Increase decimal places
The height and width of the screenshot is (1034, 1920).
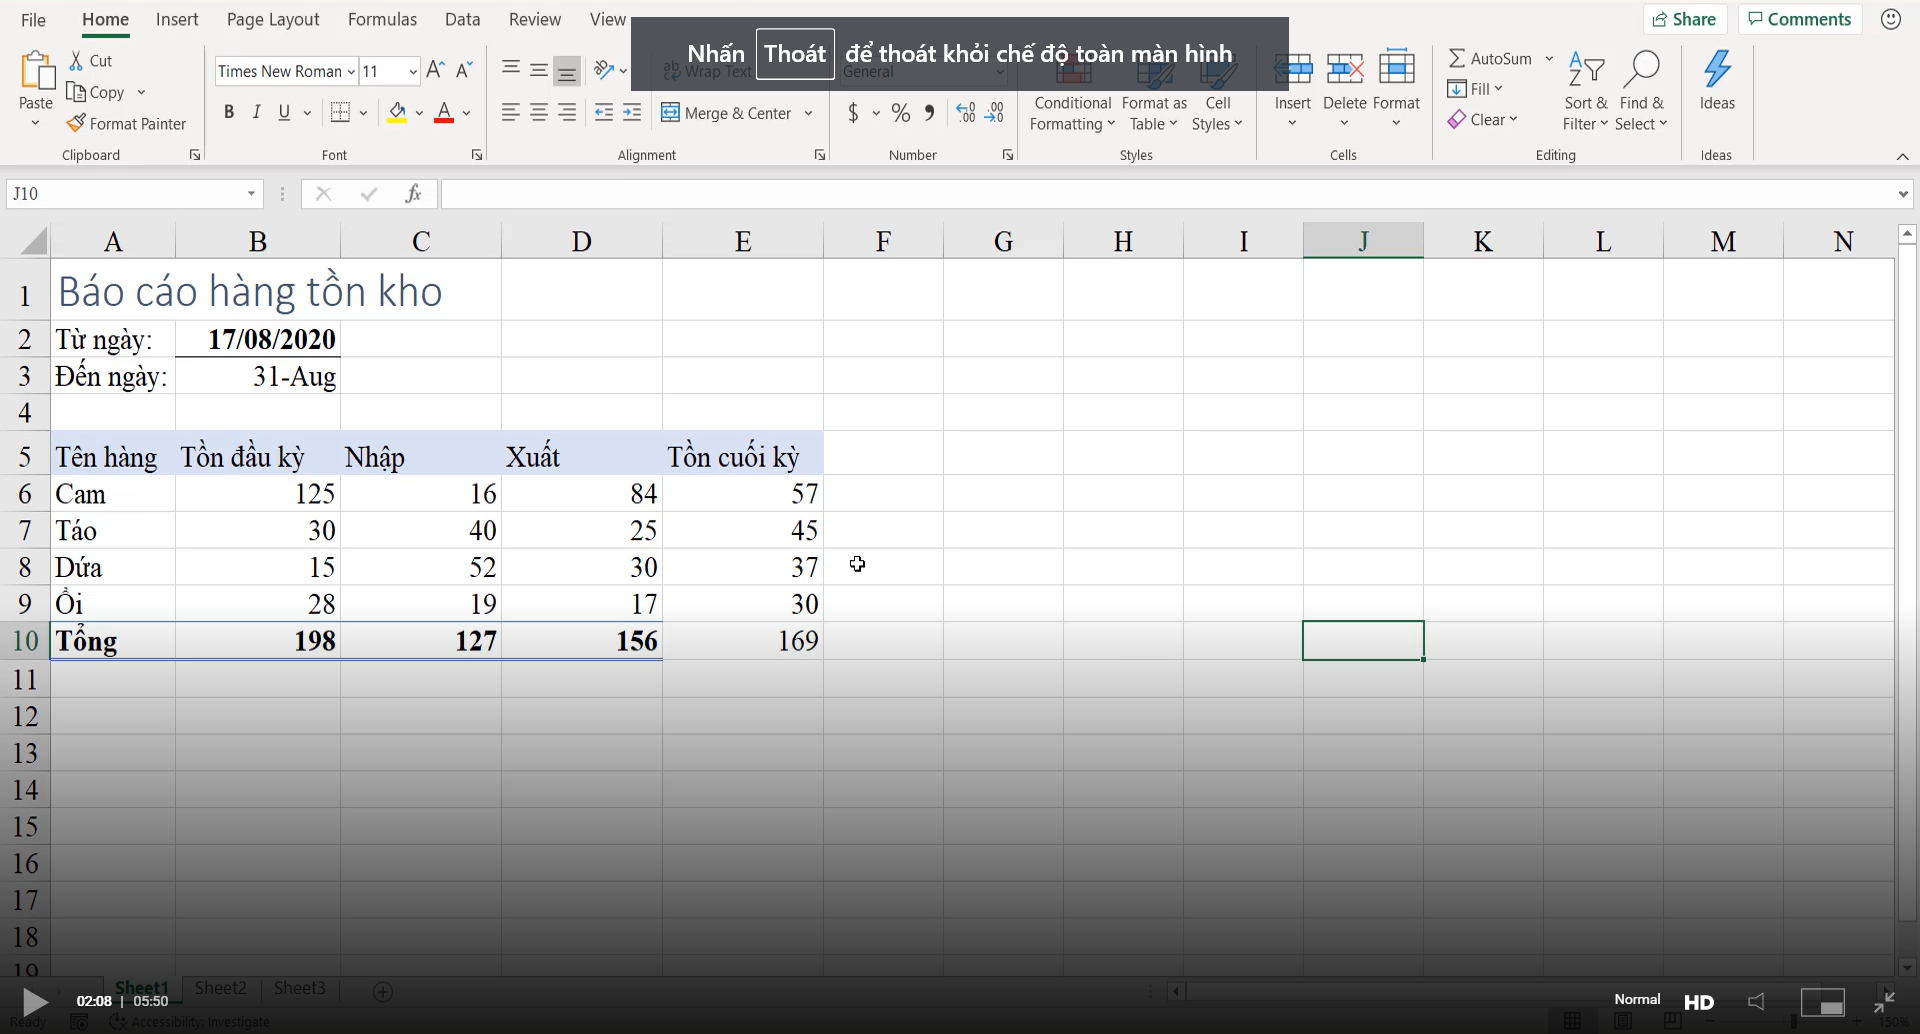click(x=966, y=113)
